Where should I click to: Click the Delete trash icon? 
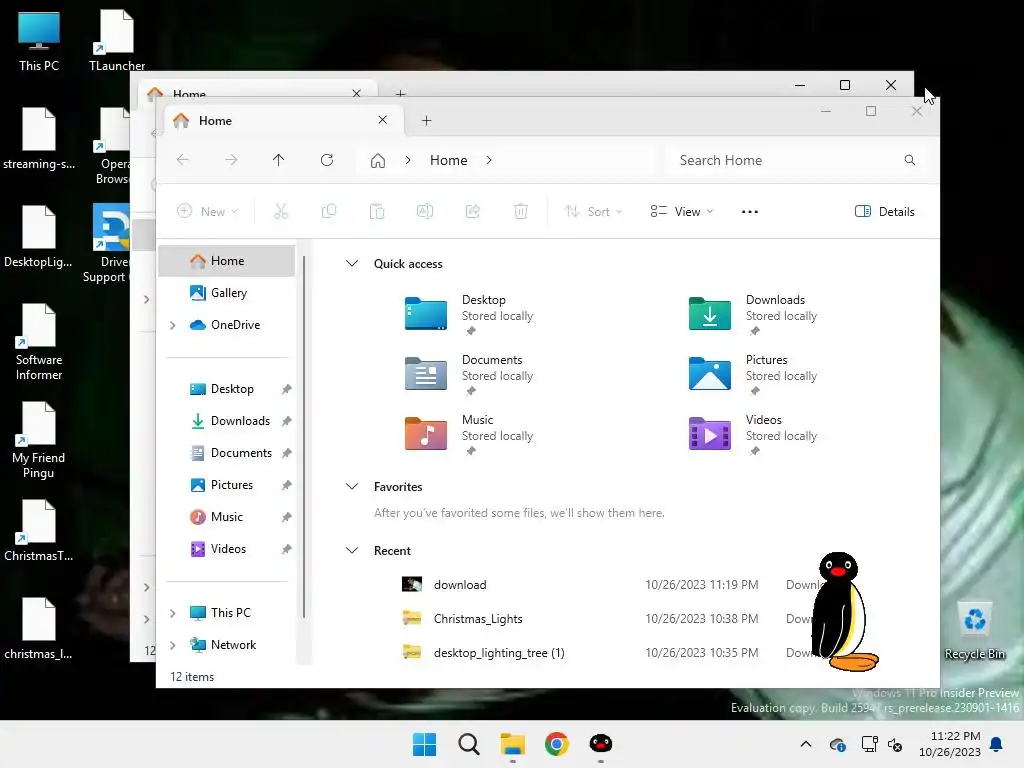pos(520,211)
